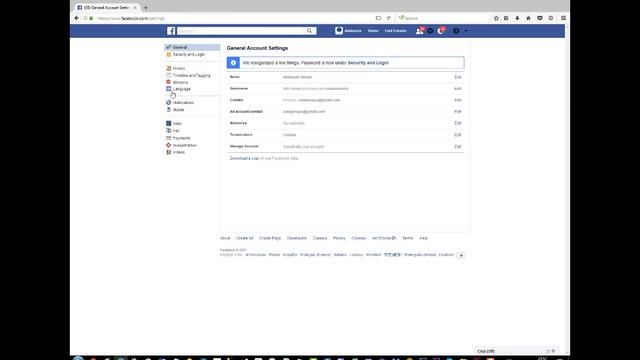The image size is (640, 360).
Task: Edit the Temperature row
Action: 458,135
